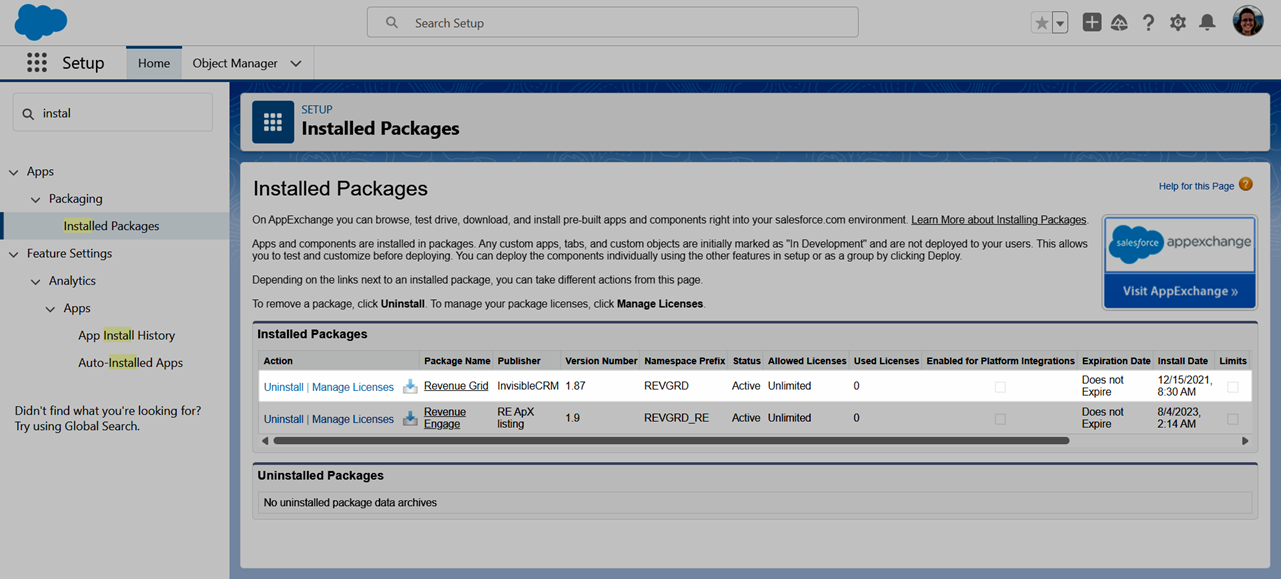This screenshot has height=579, width=1281.
Task: Collapse the Apps node chevron under Analytics
Action: point(51,309)
